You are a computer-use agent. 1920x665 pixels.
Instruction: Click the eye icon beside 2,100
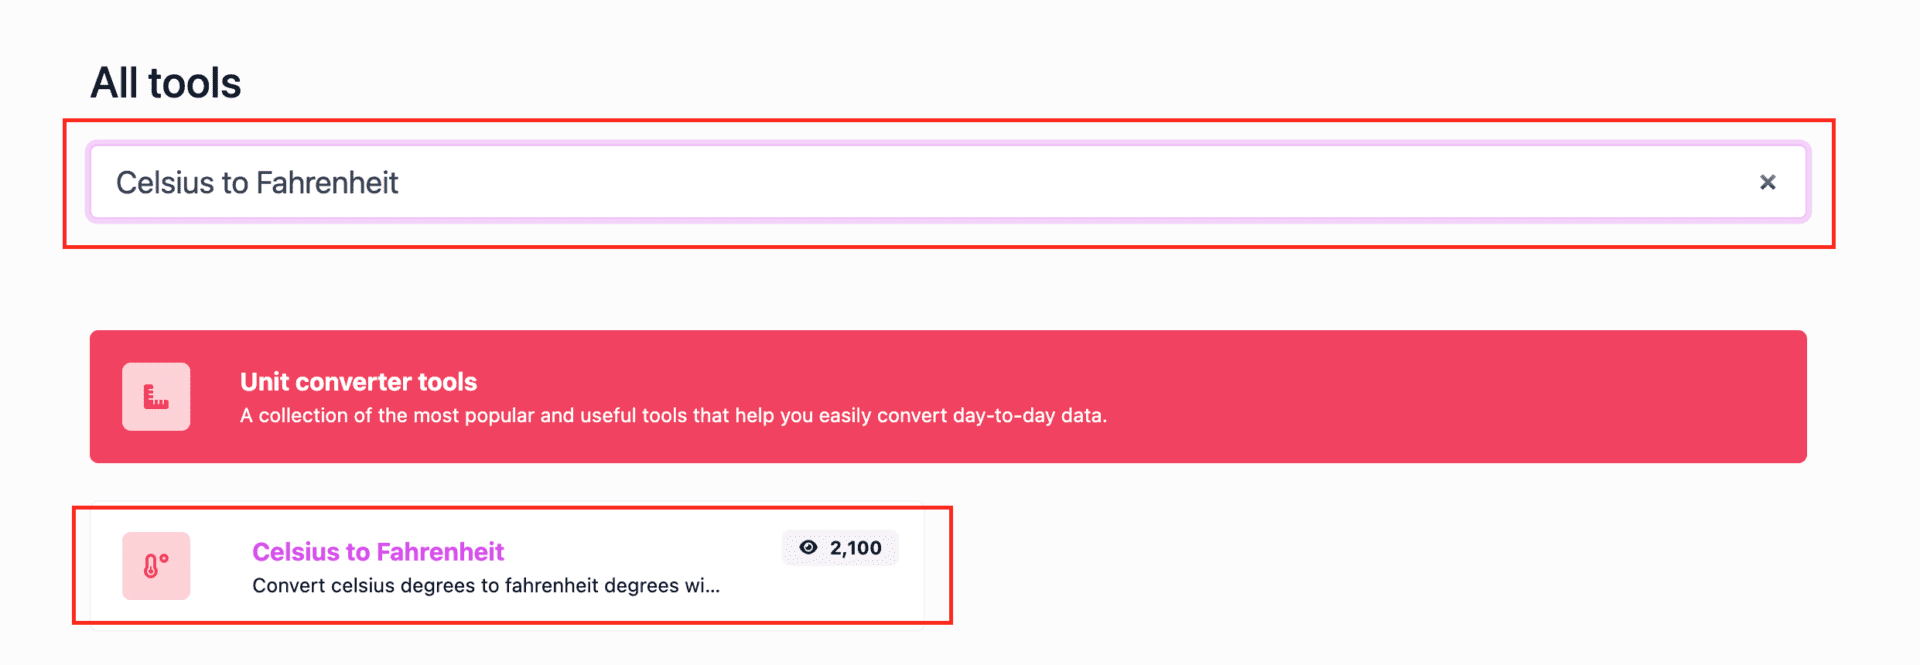coord(808,548)
